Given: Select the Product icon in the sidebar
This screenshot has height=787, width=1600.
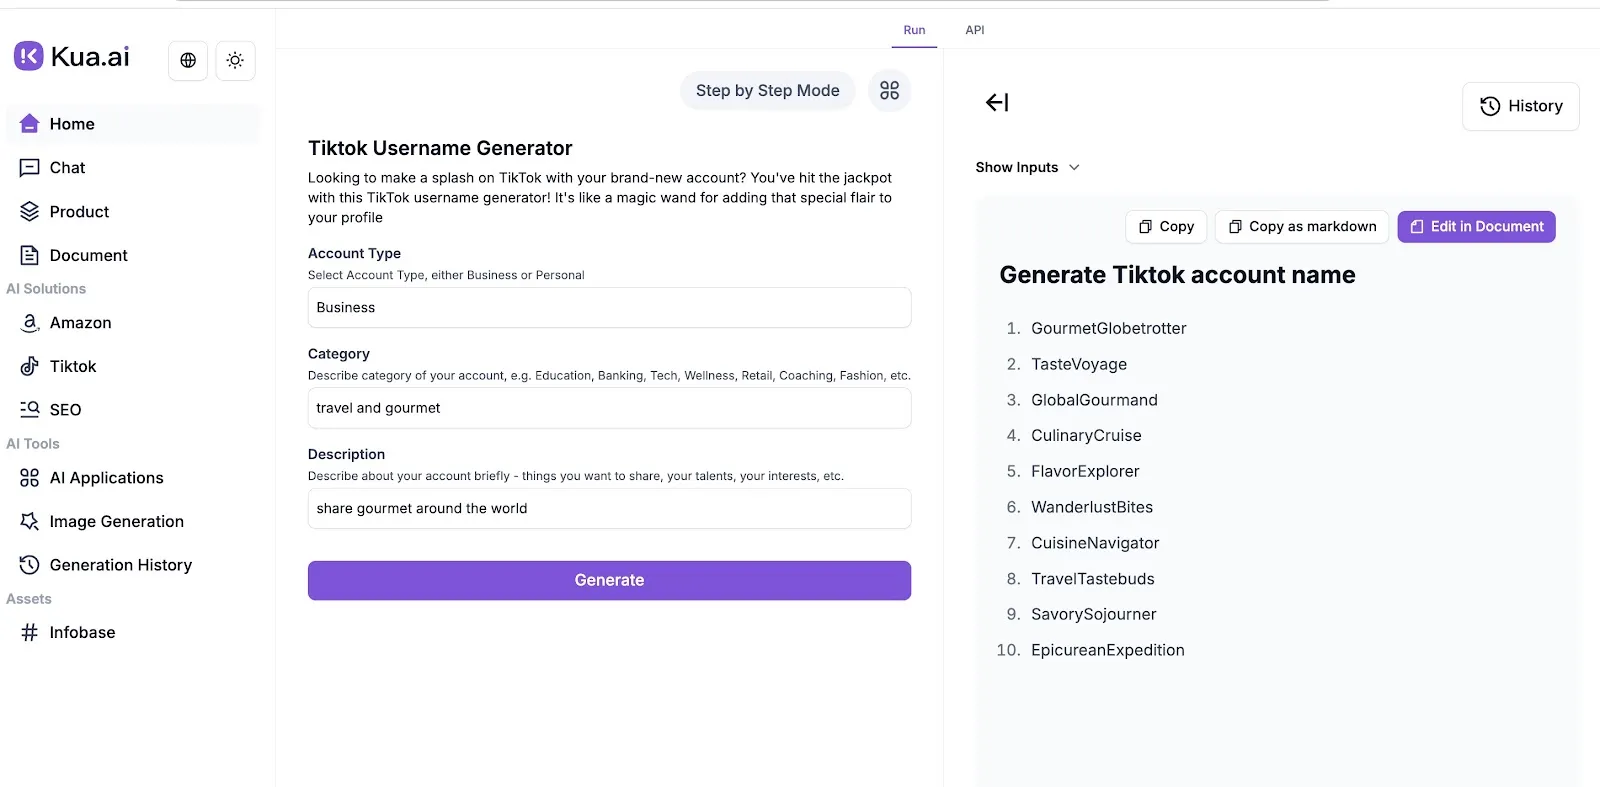Looking at the screenshot, I should [x=29, y=211].
